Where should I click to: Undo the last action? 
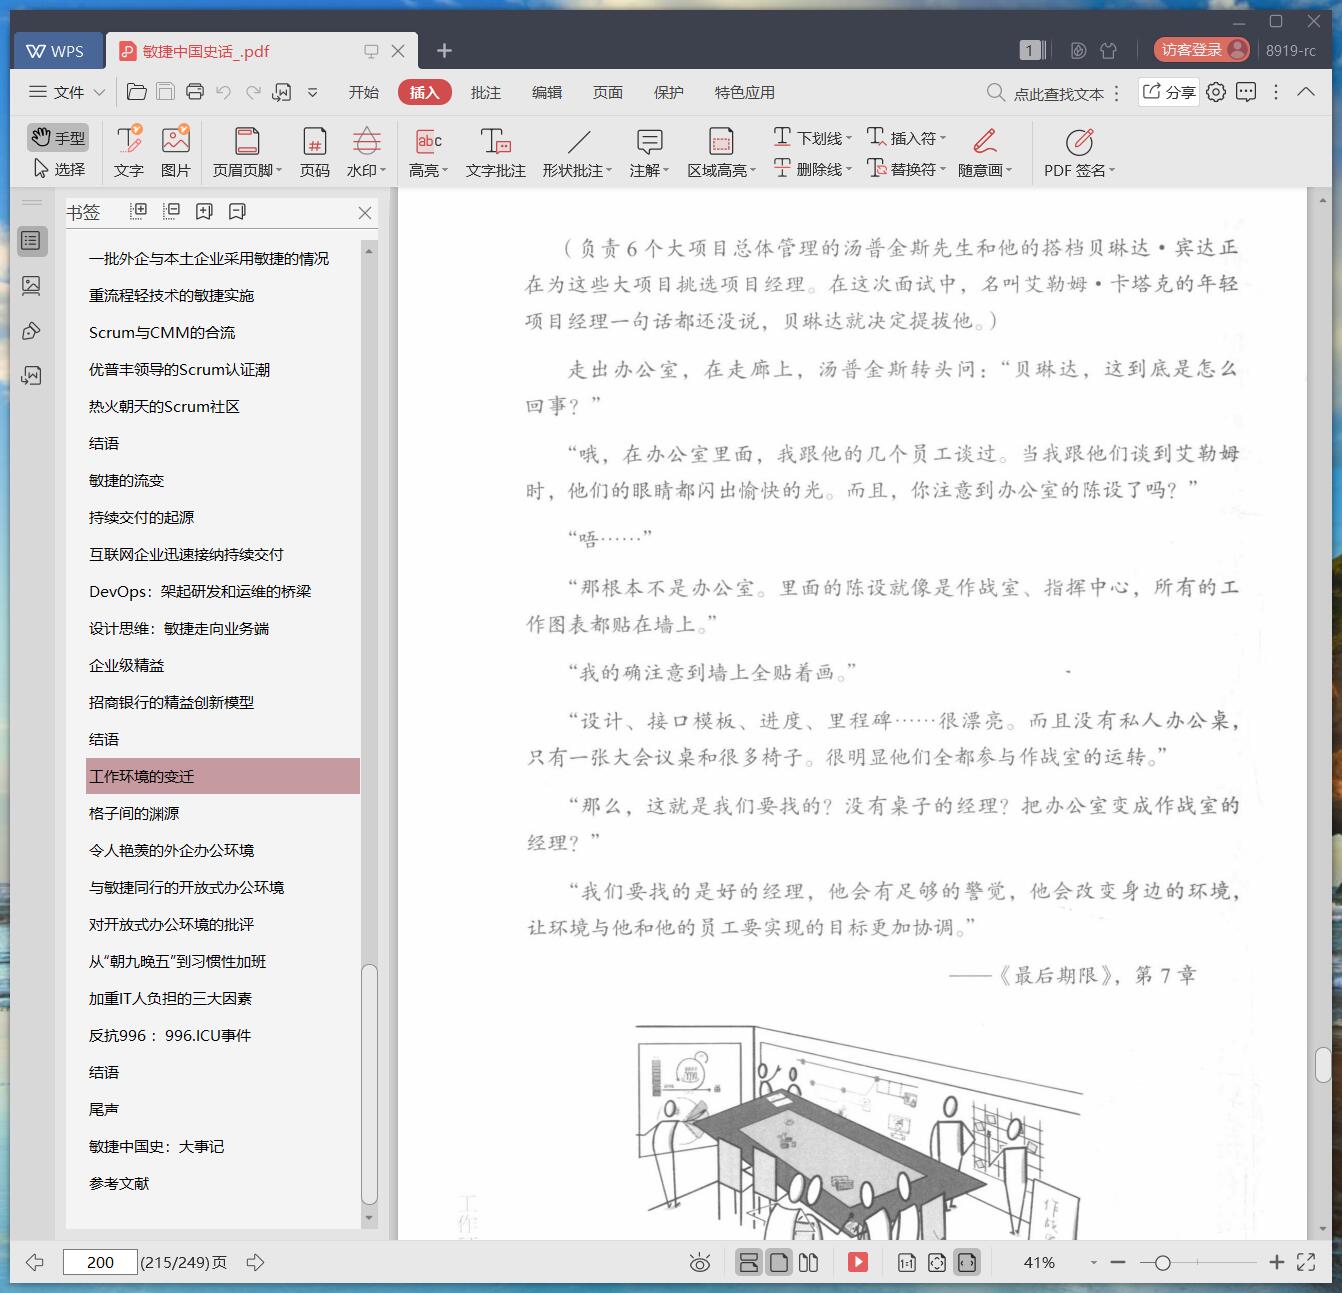[x=224, y=92]
